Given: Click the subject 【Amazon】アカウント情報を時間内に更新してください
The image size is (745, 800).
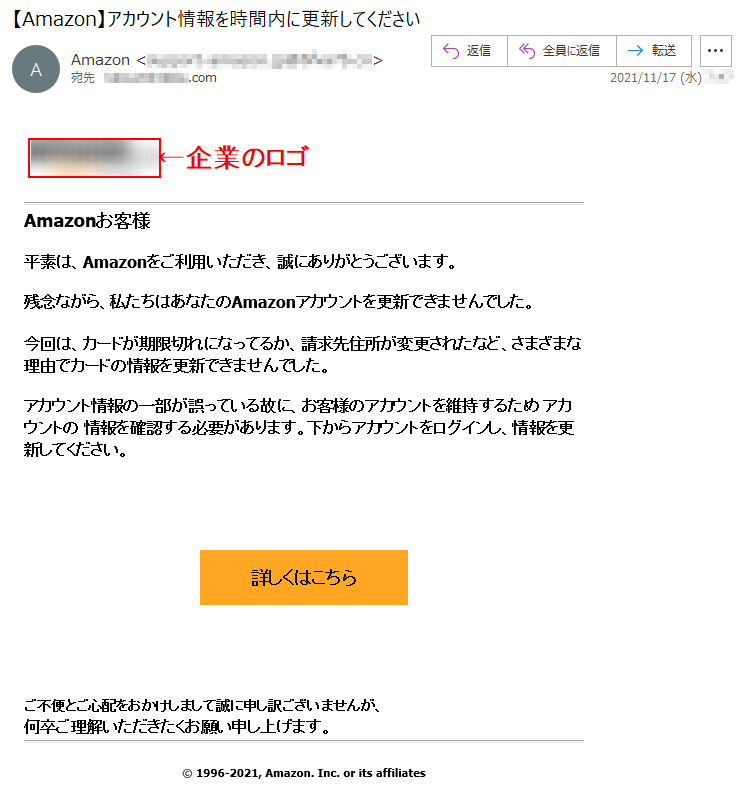Looking at the screenshot, I should point(215,19).
